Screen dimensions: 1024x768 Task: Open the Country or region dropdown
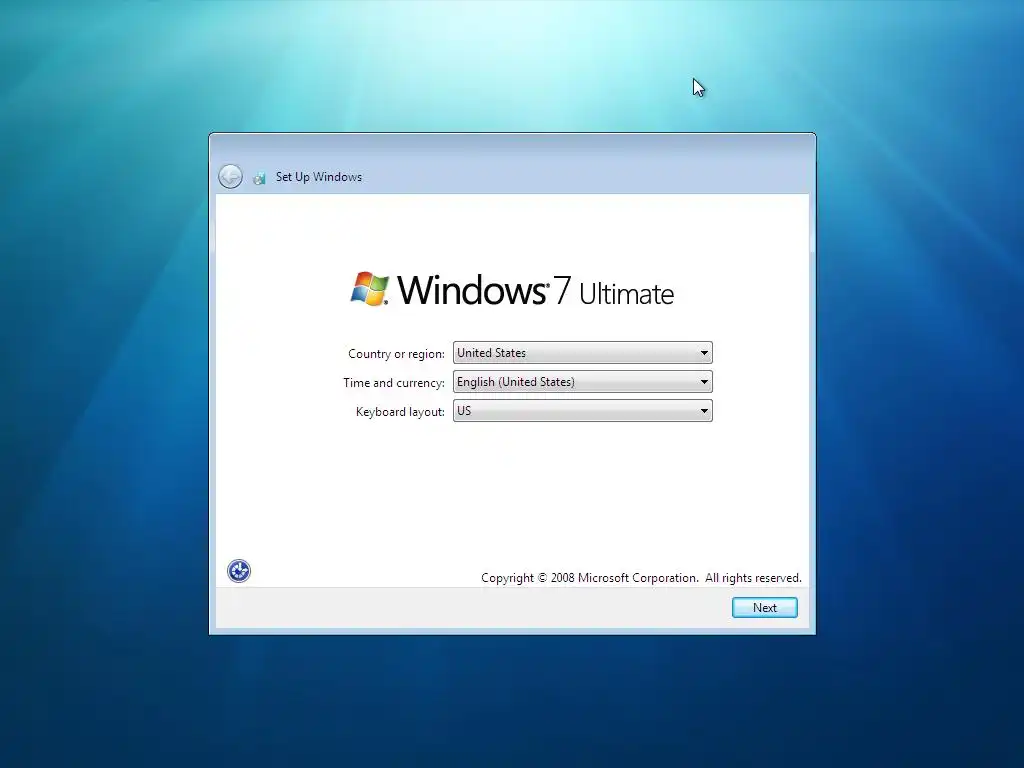[x=583, y=353]
